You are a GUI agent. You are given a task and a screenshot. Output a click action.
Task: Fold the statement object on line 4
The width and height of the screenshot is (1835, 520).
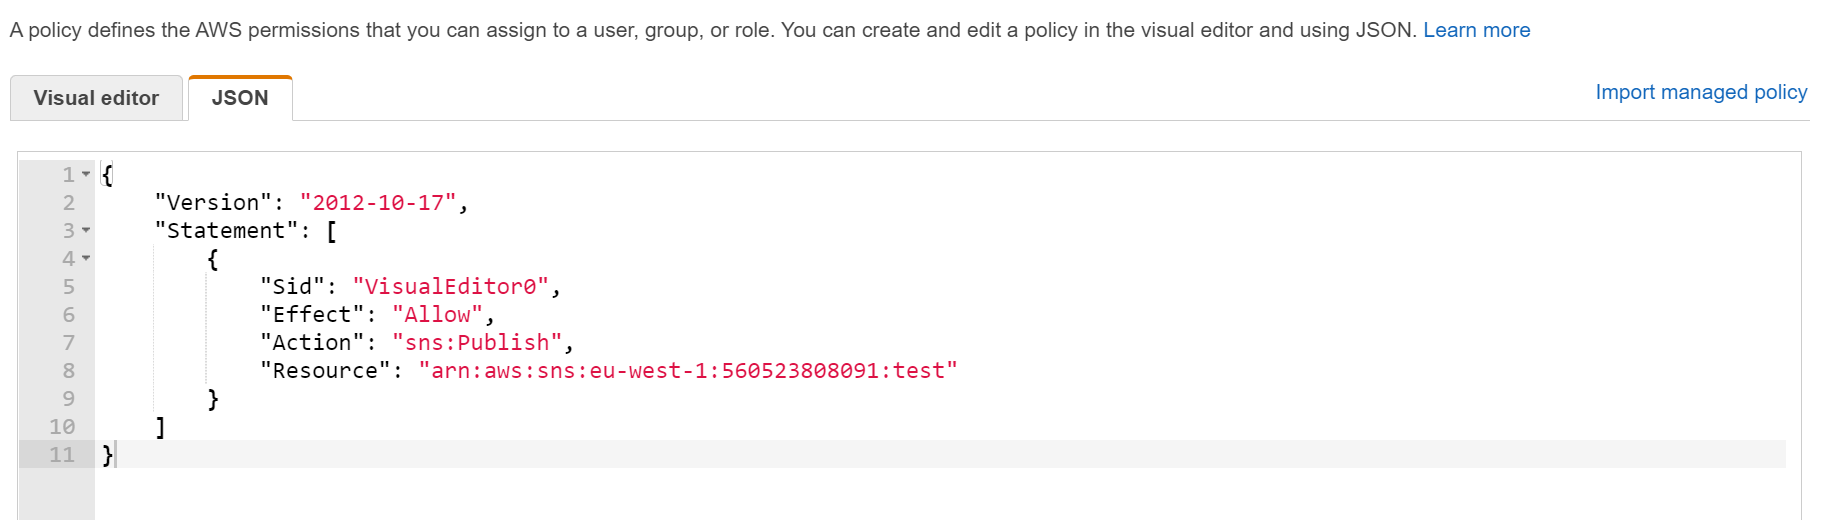(86, 259)
